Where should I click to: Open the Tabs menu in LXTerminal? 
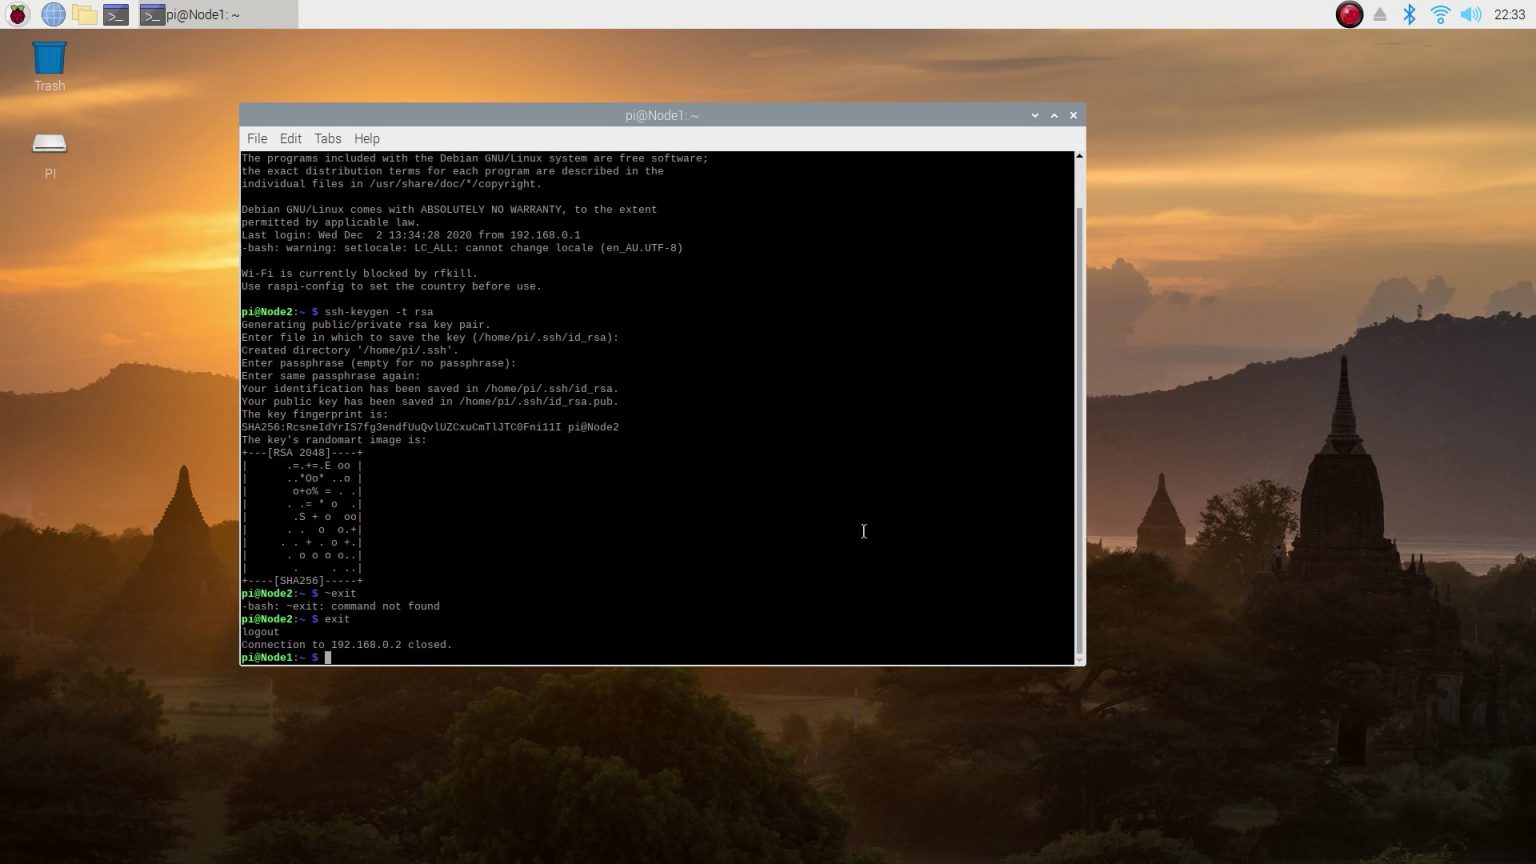[x=327, y=138]
